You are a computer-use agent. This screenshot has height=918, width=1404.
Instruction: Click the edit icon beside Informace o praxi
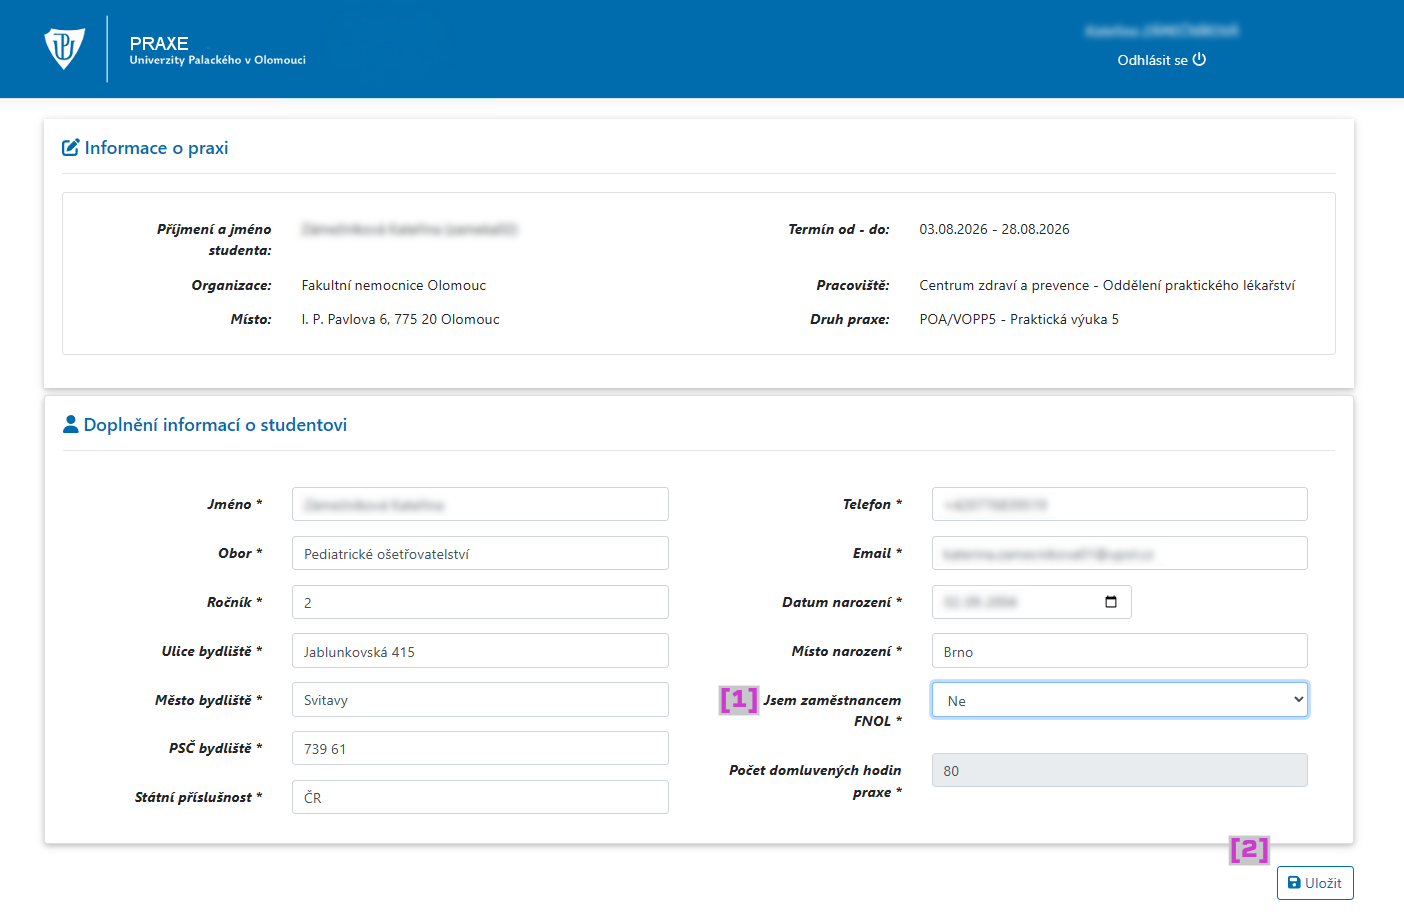71,148
